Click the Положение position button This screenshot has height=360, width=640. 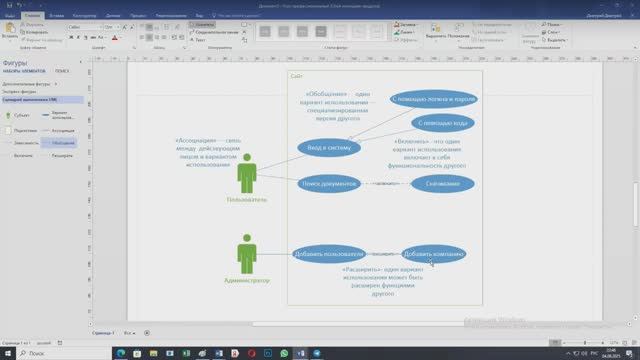click(459, 31)
